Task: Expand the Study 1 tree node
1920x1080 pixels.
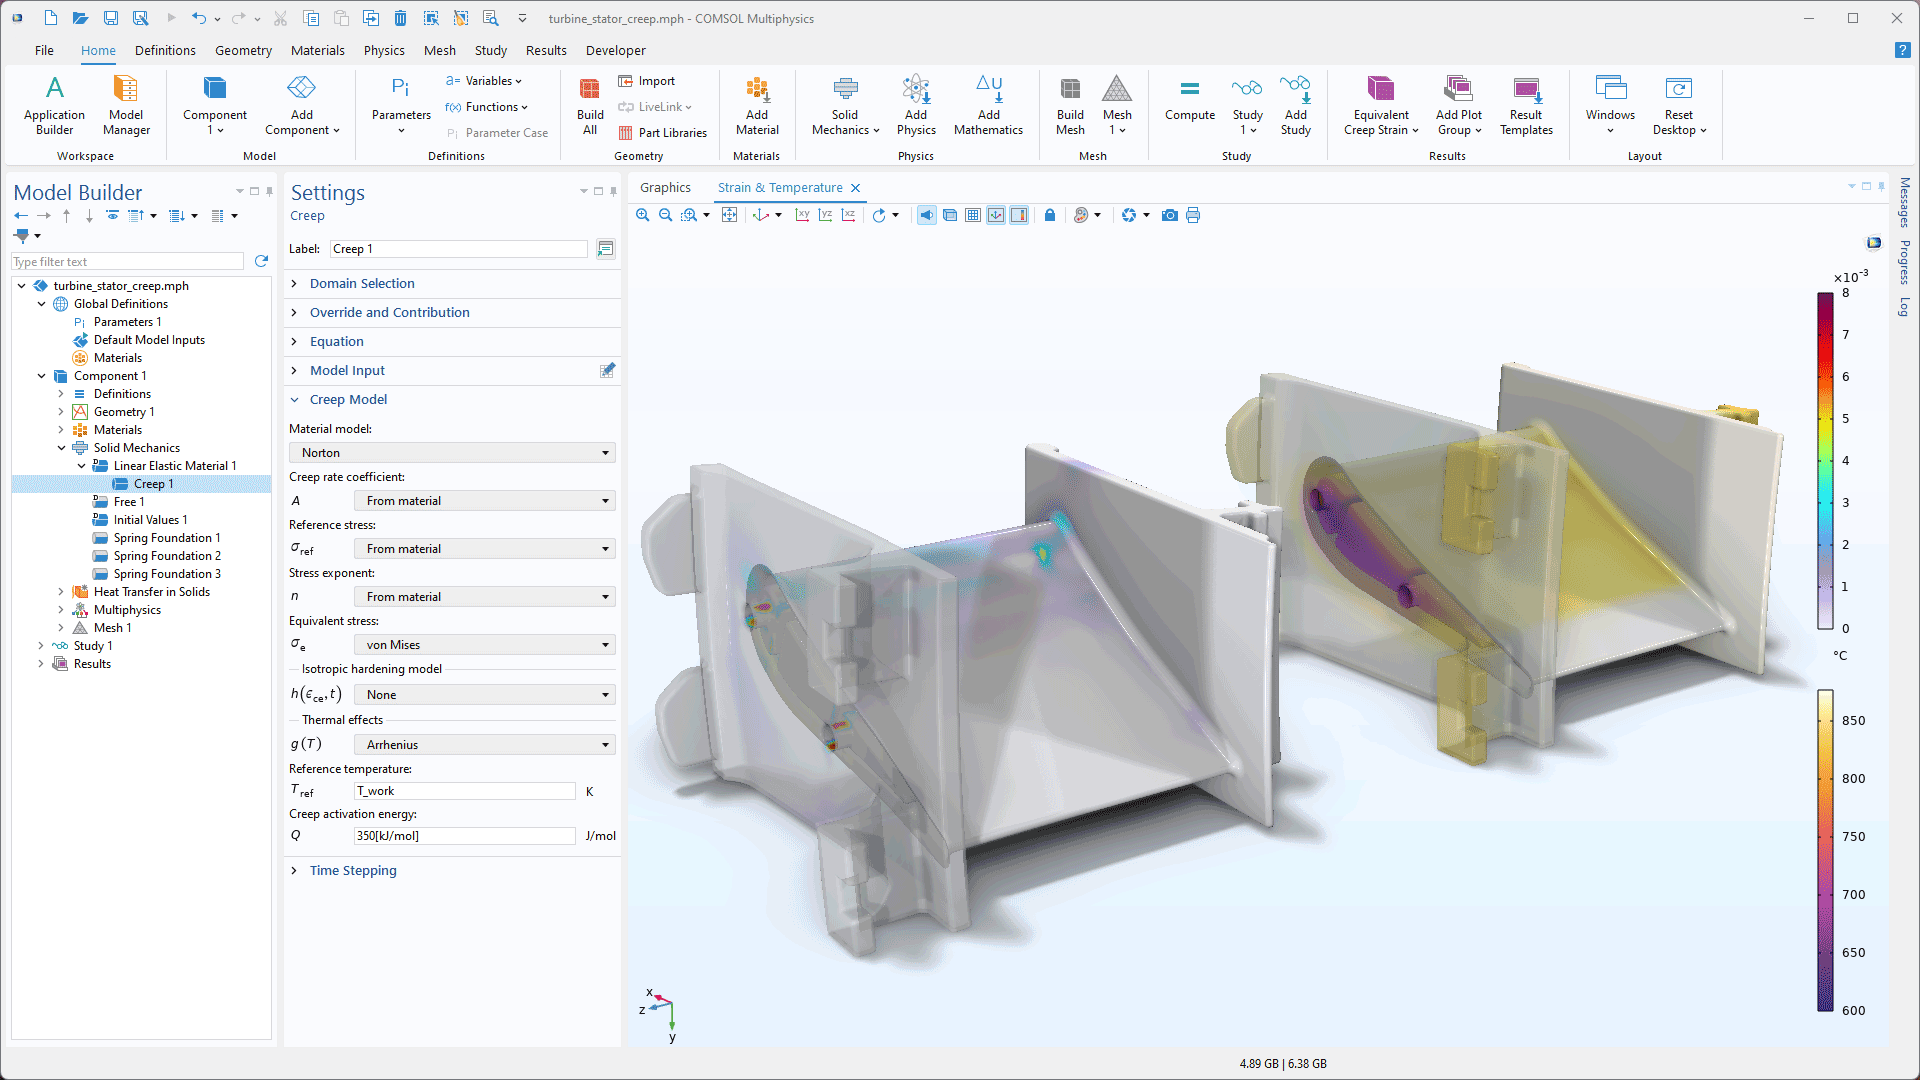Action: 41,646
